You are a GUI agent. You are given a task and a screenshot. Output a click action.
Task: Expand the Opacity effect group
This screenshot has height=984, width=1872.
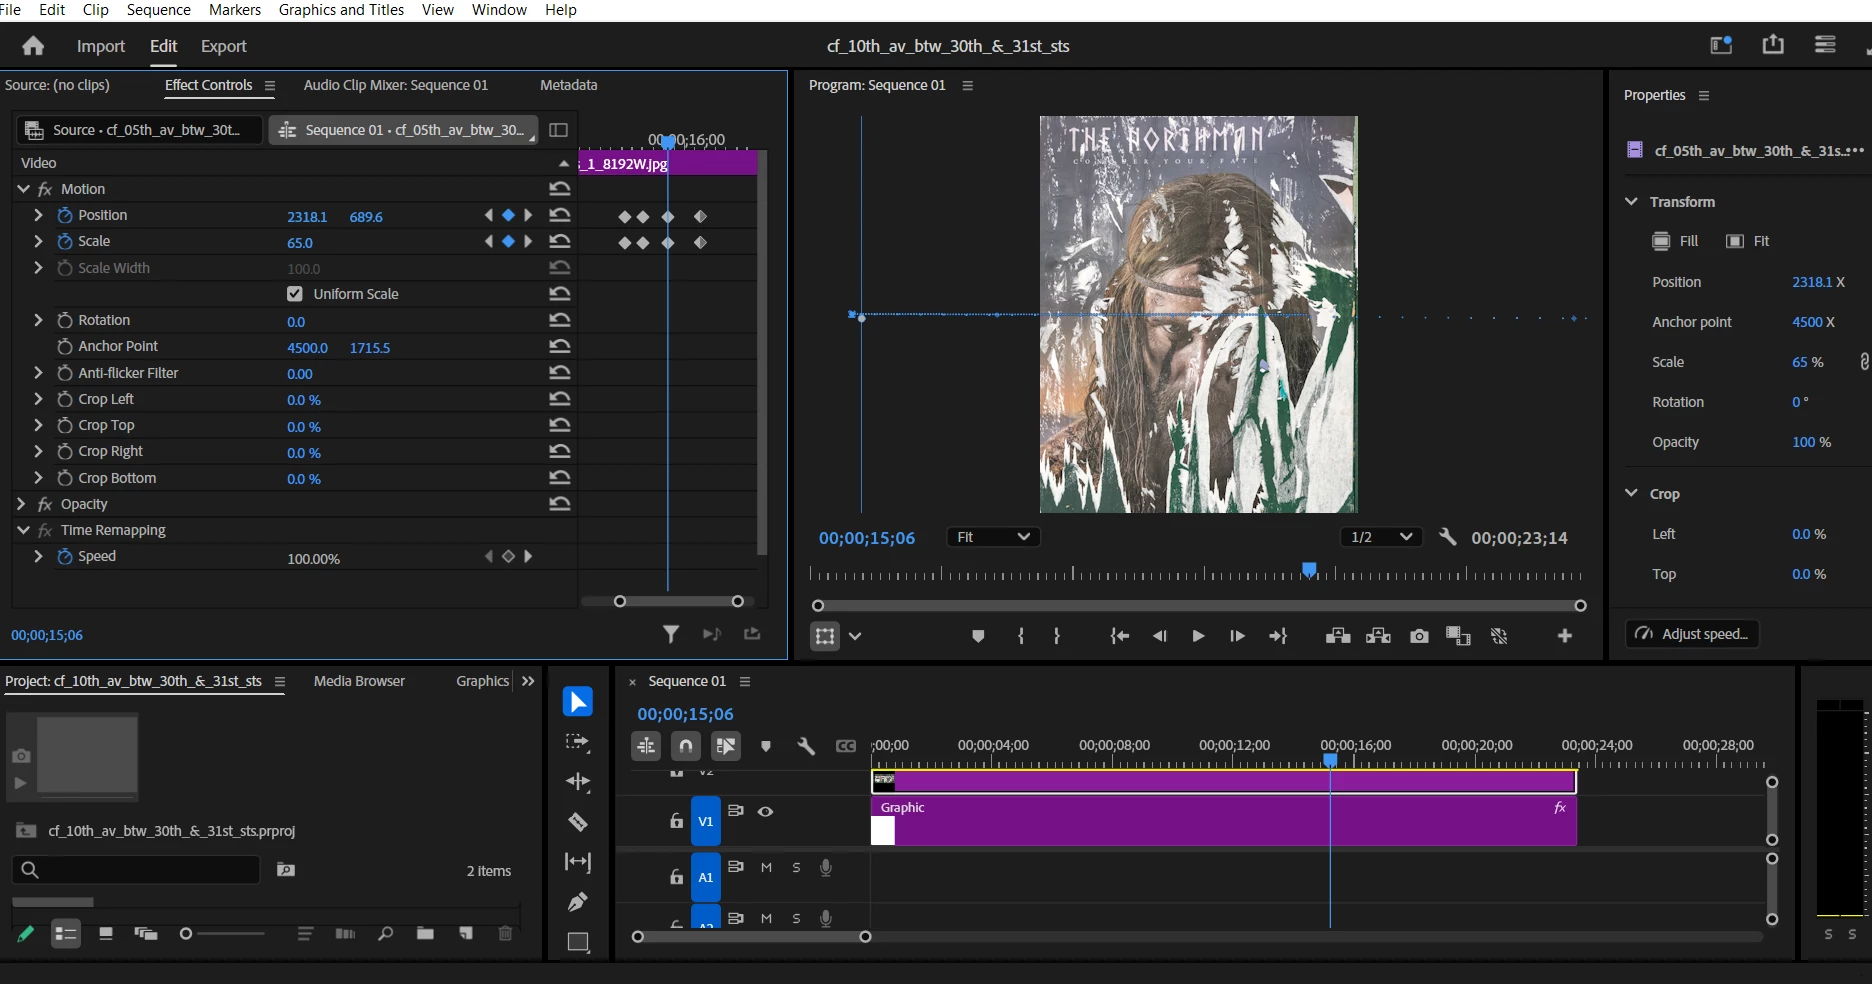tap(22, 504)
